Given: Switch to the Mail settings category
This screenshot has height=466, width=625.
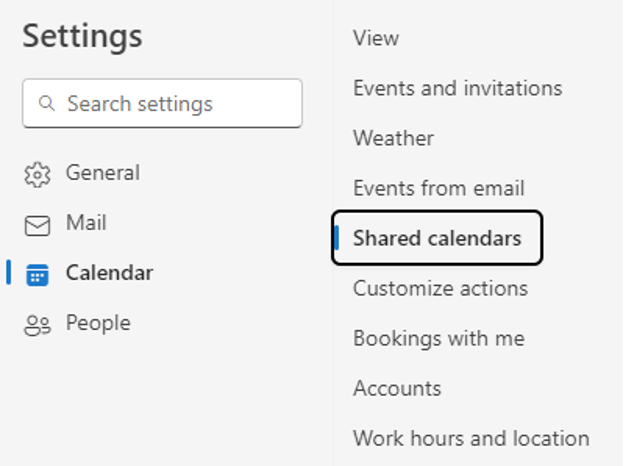Looking at the screenshot, I should (x=86, y=222).
